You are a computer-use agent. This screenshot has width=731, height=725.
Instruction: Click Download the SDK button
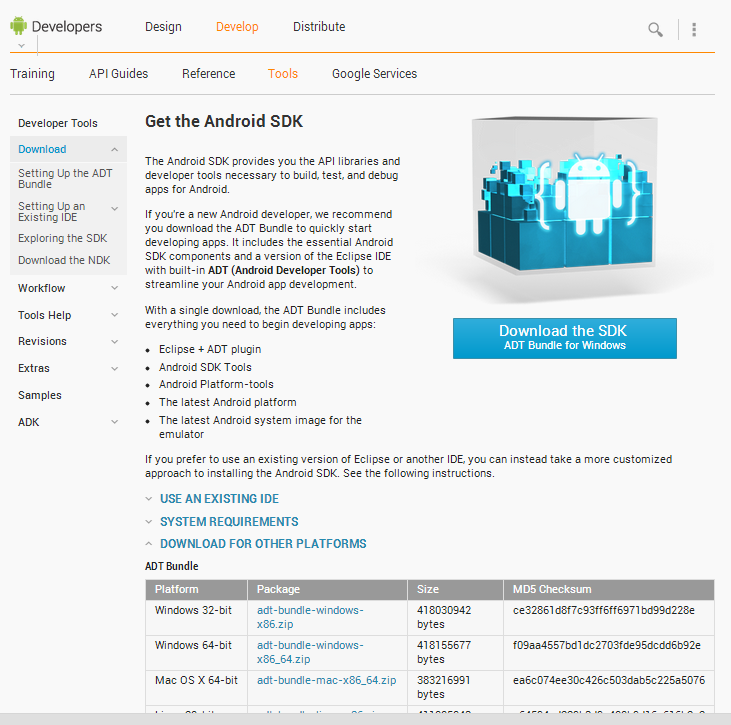tap(565, 338)
